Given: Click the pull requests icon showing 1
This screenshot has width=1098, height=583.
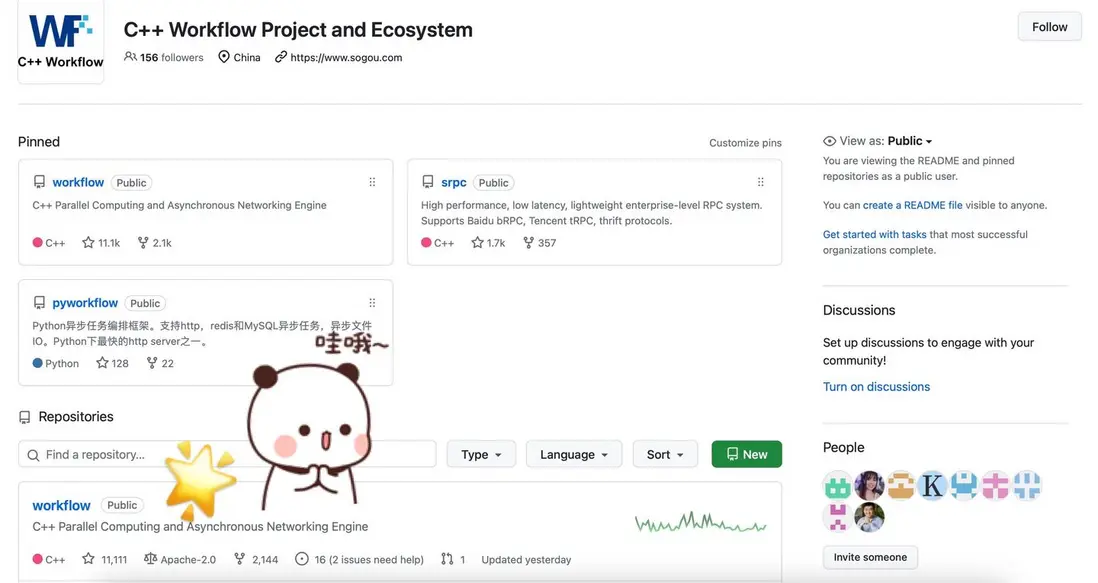Looking at the screenshot, I should pyautogui.click(x=447, y=559).
